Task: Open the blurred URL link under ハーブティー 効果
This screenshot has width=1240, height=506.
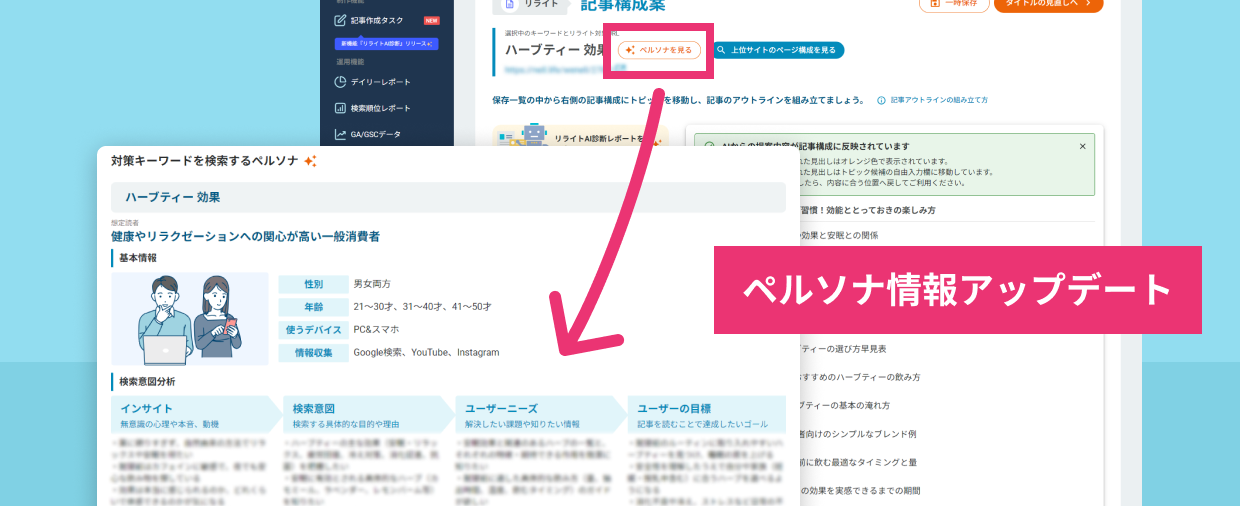Action: coord(565,70)
